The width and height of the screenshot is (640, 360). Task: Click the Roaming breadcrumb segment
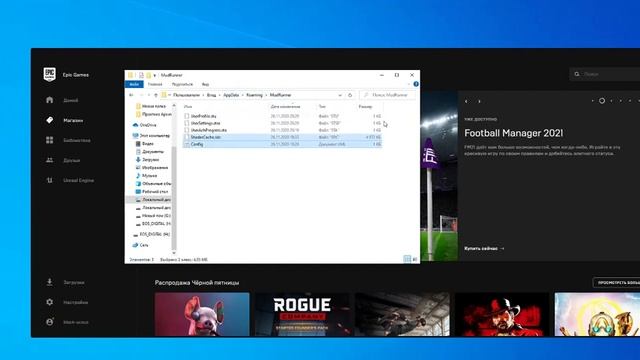point(254,95)
